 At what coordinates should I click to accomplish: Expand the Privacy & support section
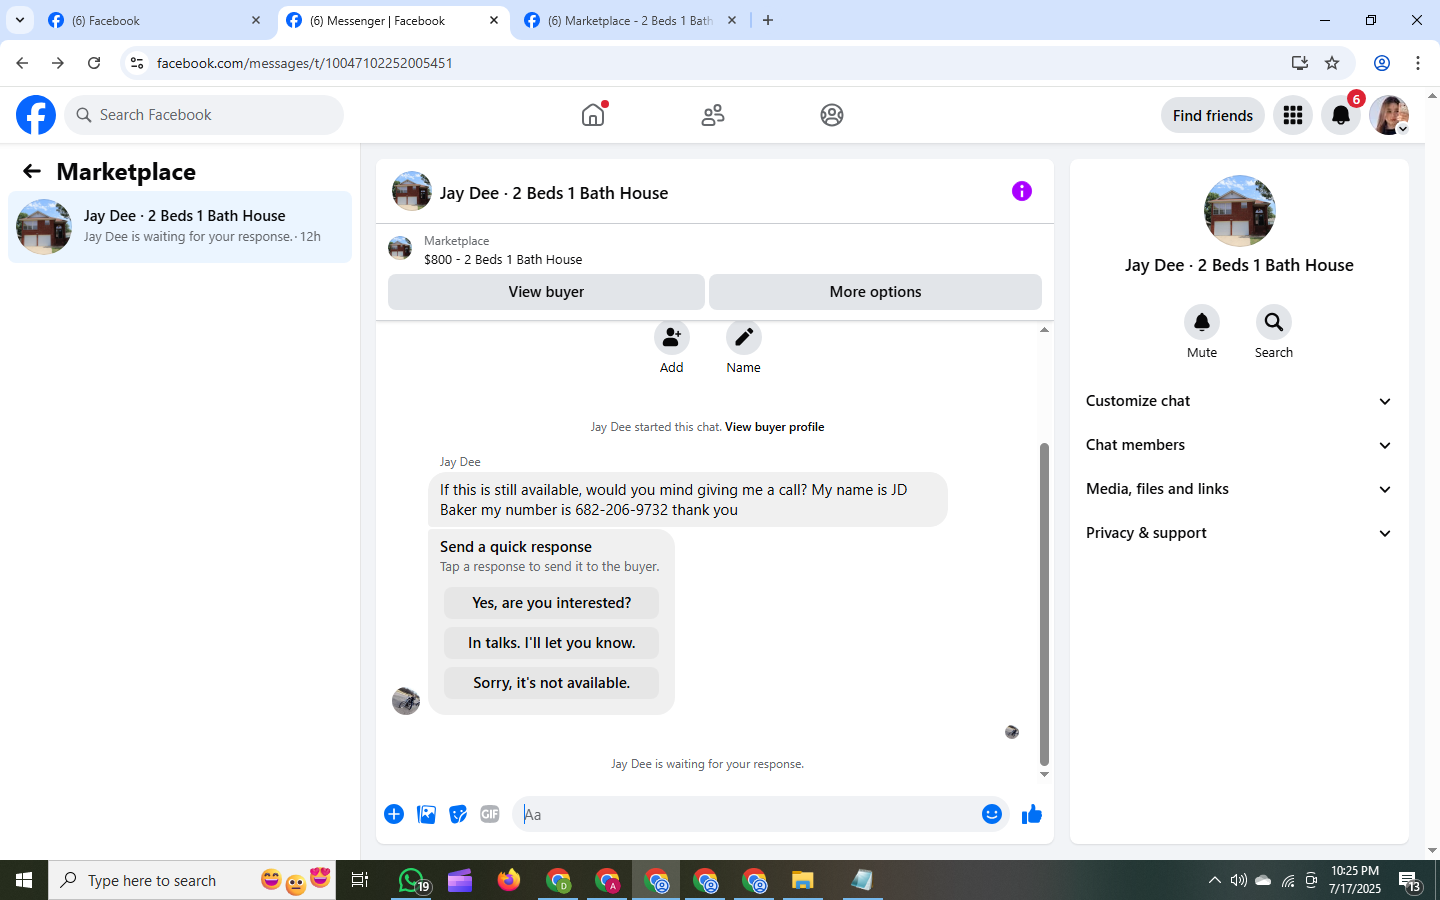(x=1239, y=533)
